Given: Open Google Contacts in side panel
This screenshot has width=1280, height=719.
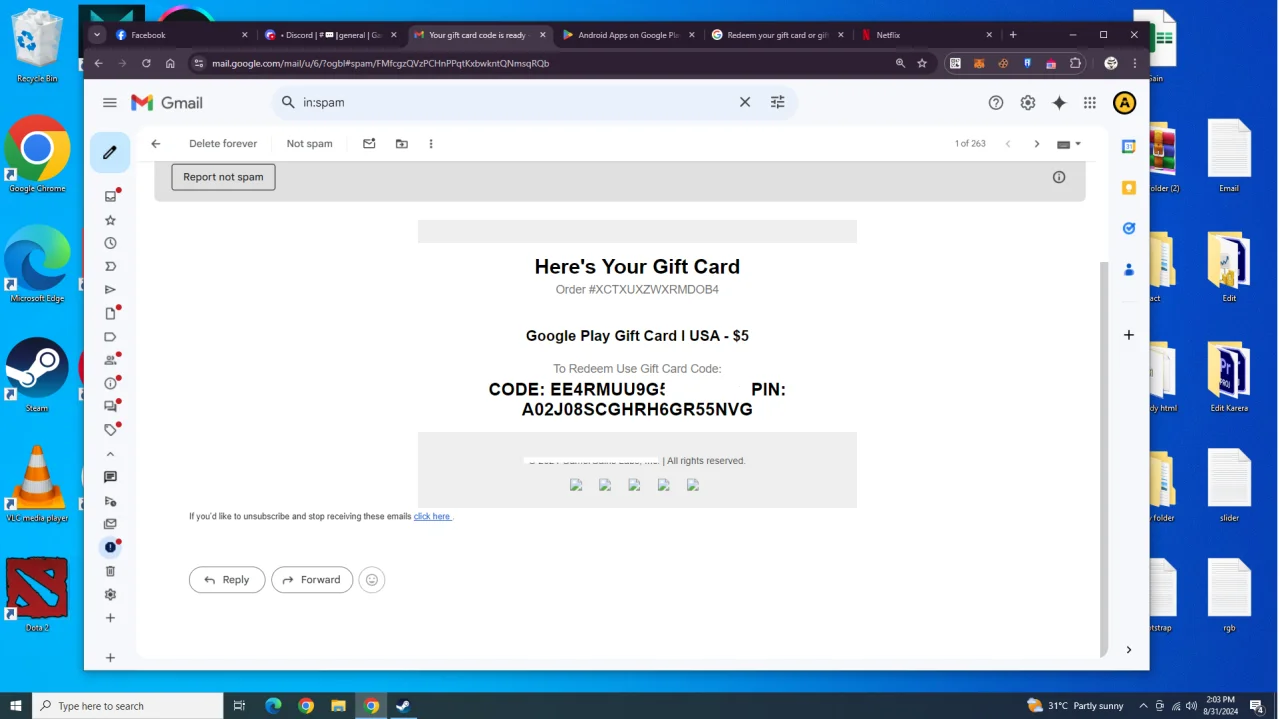Looking at the screenshot, I should click(1129, 270).
